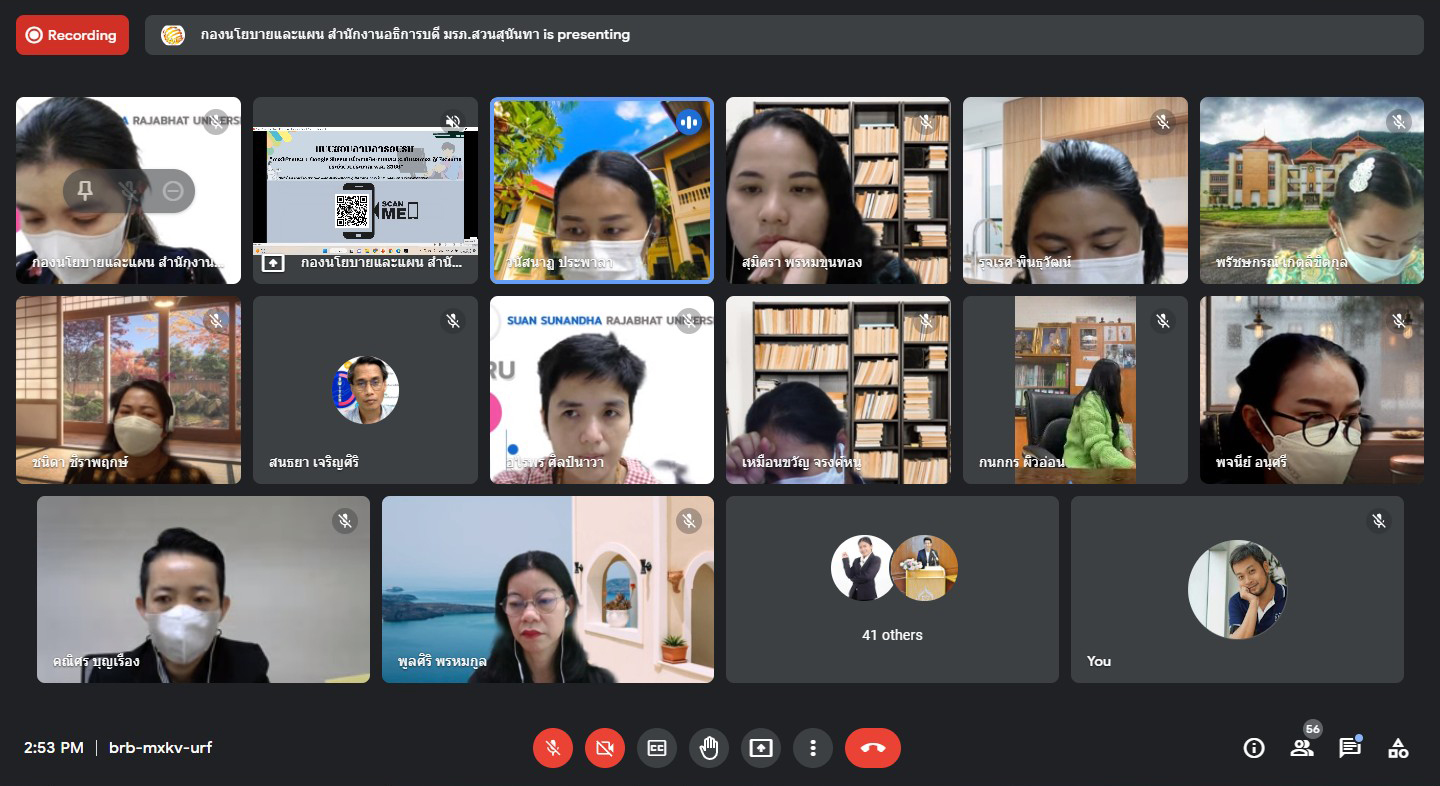The height and width of the screenshot is (786, 1440).
Task: Leave call with the red hang-up button
Action: 872,748
